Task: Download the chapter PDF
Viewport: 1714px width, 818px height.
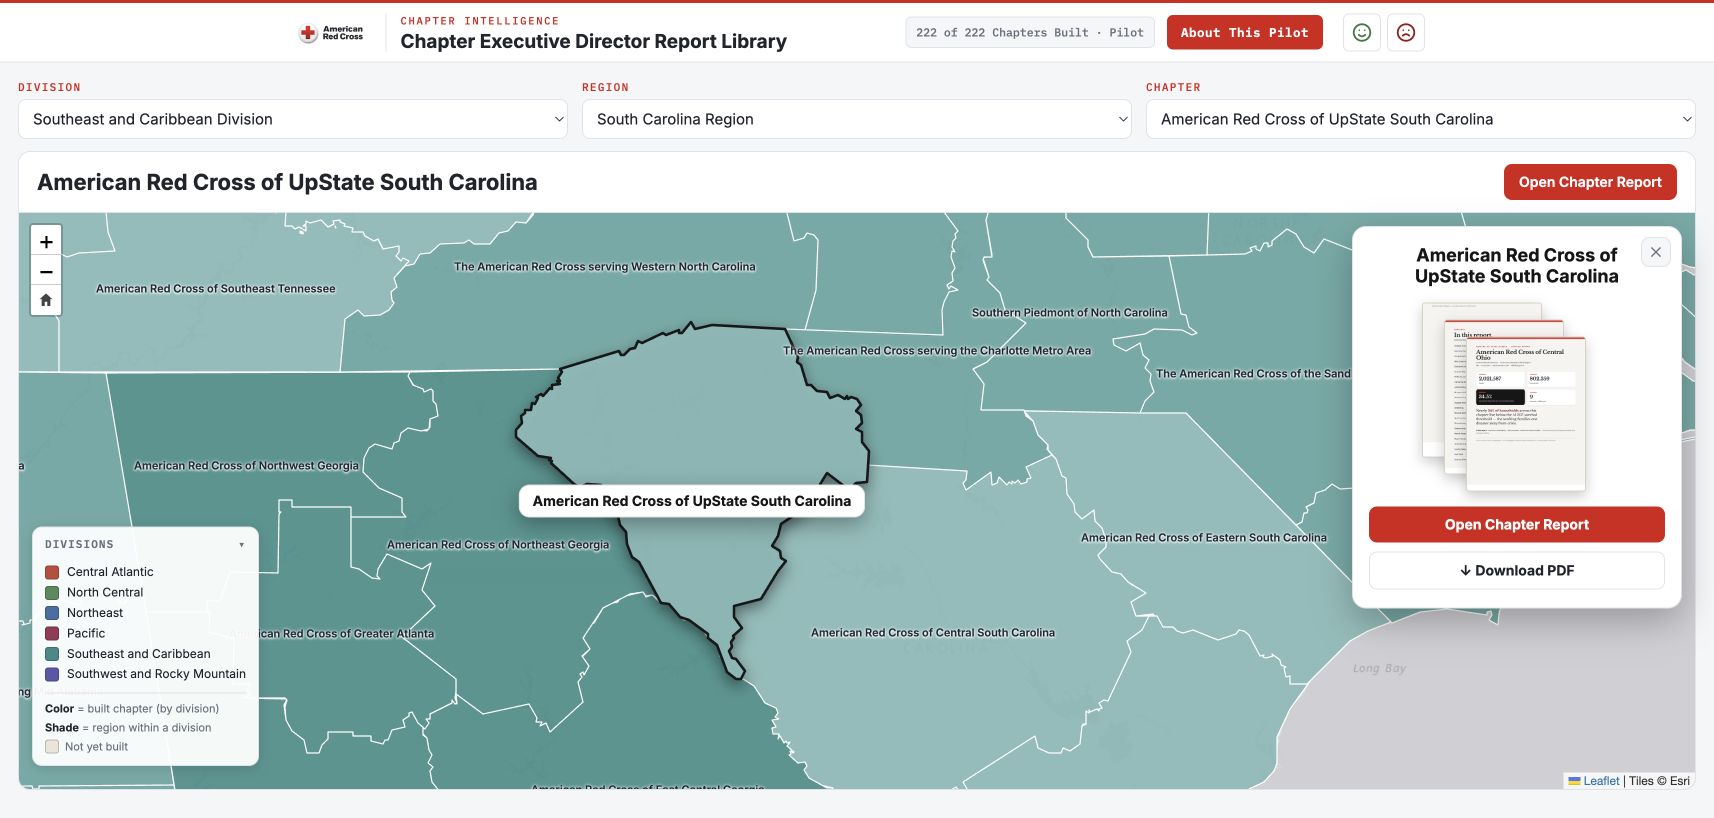Action: (1516, 571)
